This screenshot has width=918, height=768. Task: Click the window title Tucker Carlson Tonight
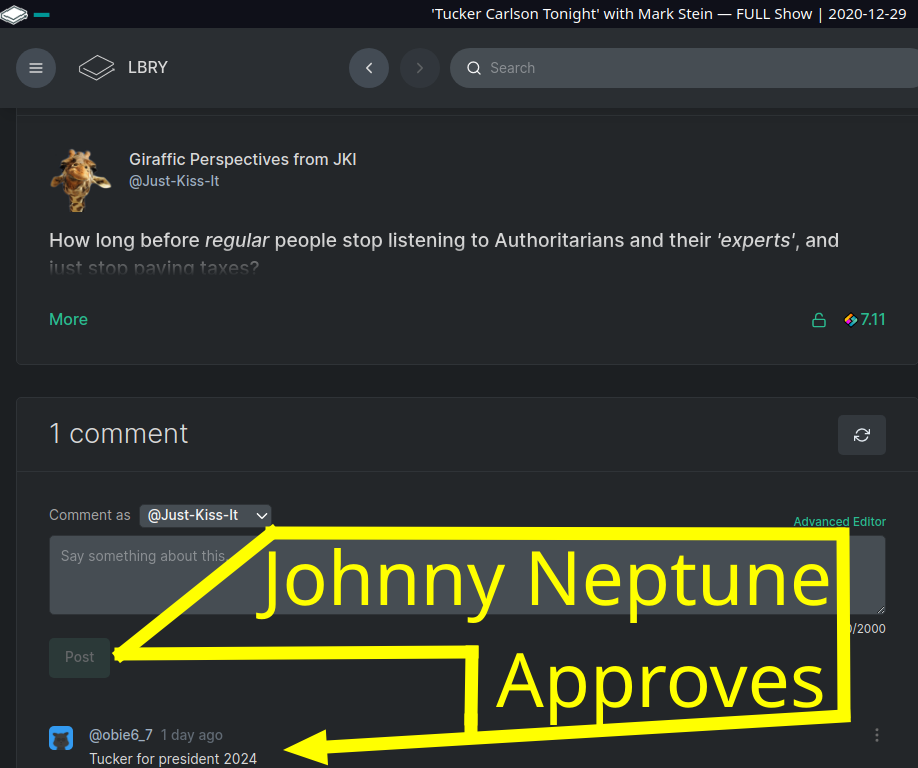pyautogui.click(x=669, y=14)
